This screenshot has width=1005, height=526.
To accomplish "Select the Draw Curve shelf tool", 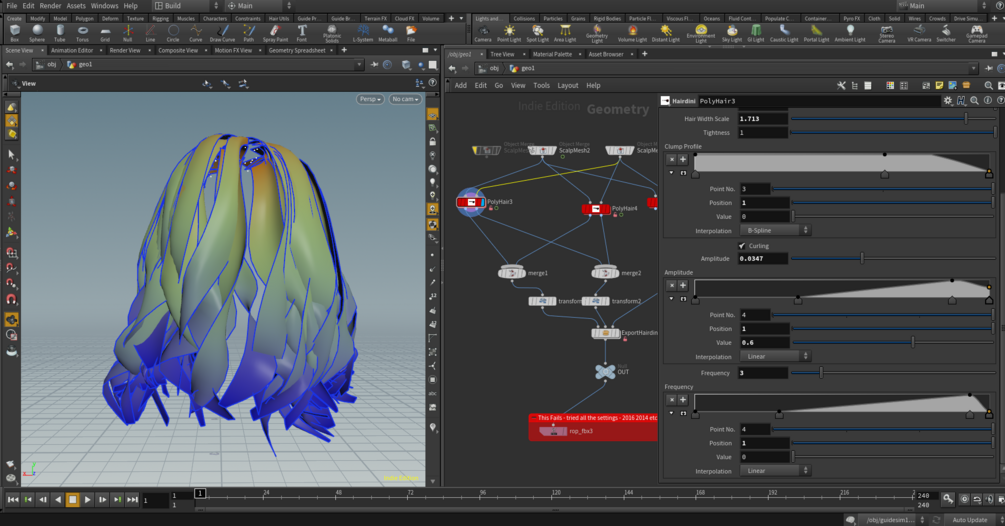I will (222, 33).
